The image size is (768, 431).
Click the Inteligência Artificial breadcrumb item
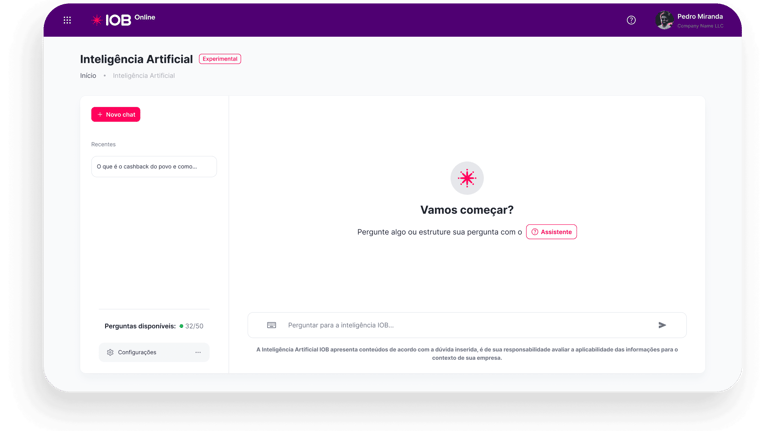click(144, 75)
